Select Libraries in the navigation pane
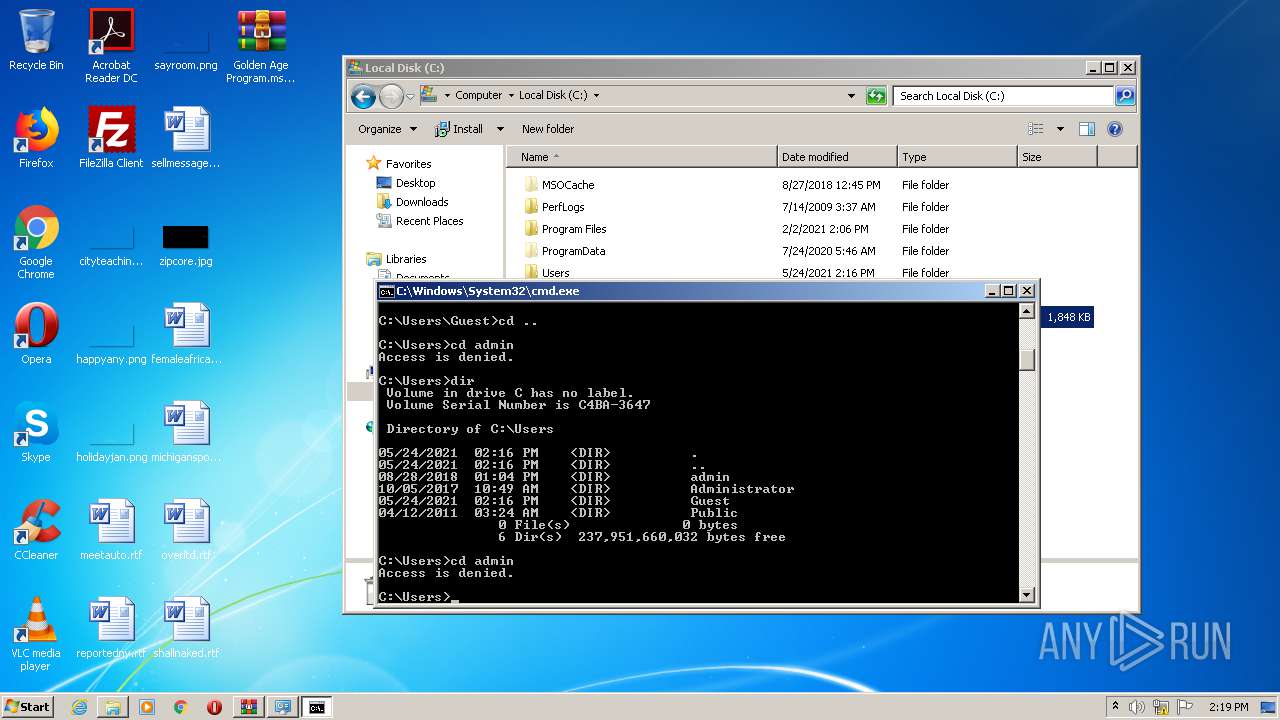The height and width of the screenshot is (720, 1280). click(x=396, y=259)
